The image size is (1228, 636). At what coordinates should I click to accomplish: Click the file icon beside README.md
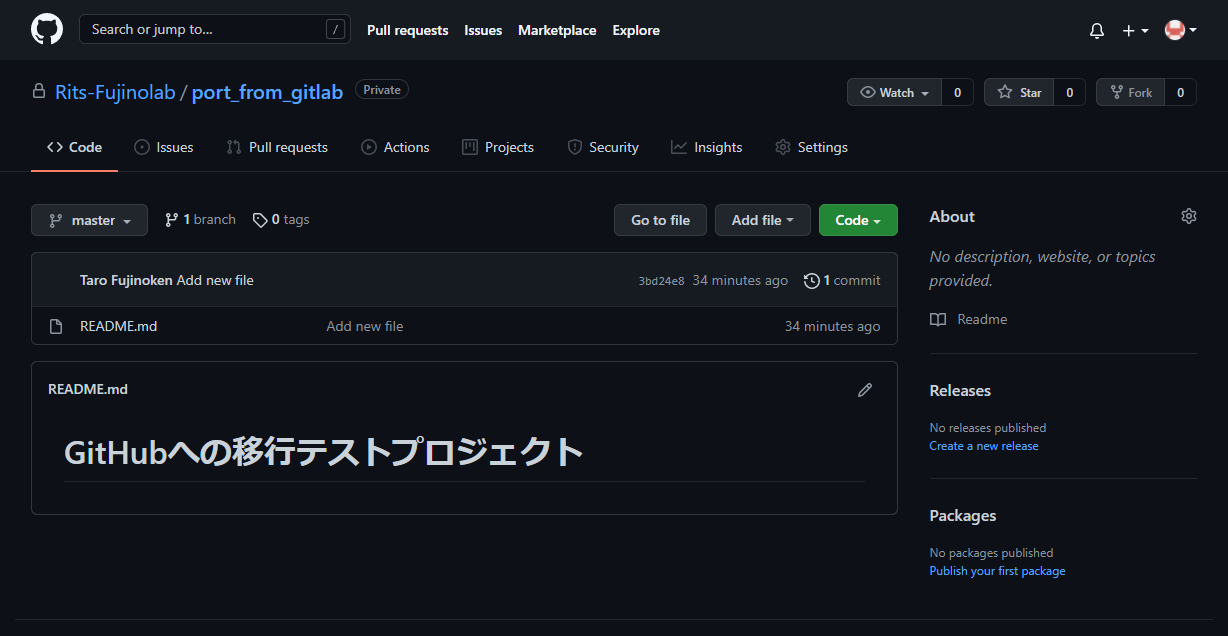[x=56, y=325]
